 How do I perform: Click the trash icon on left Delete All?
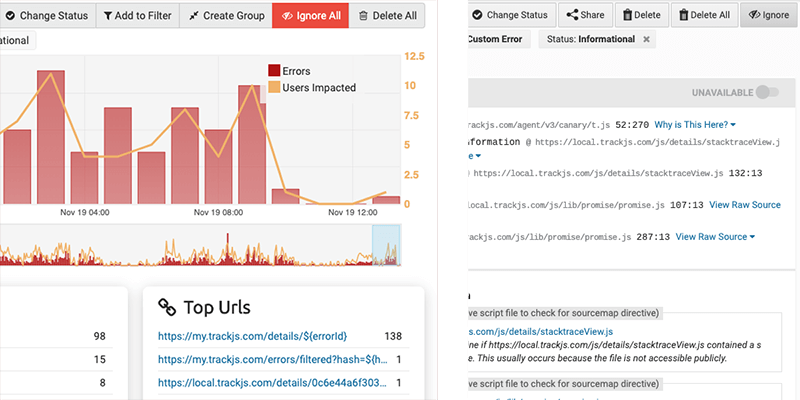click(x=363, y=16)
